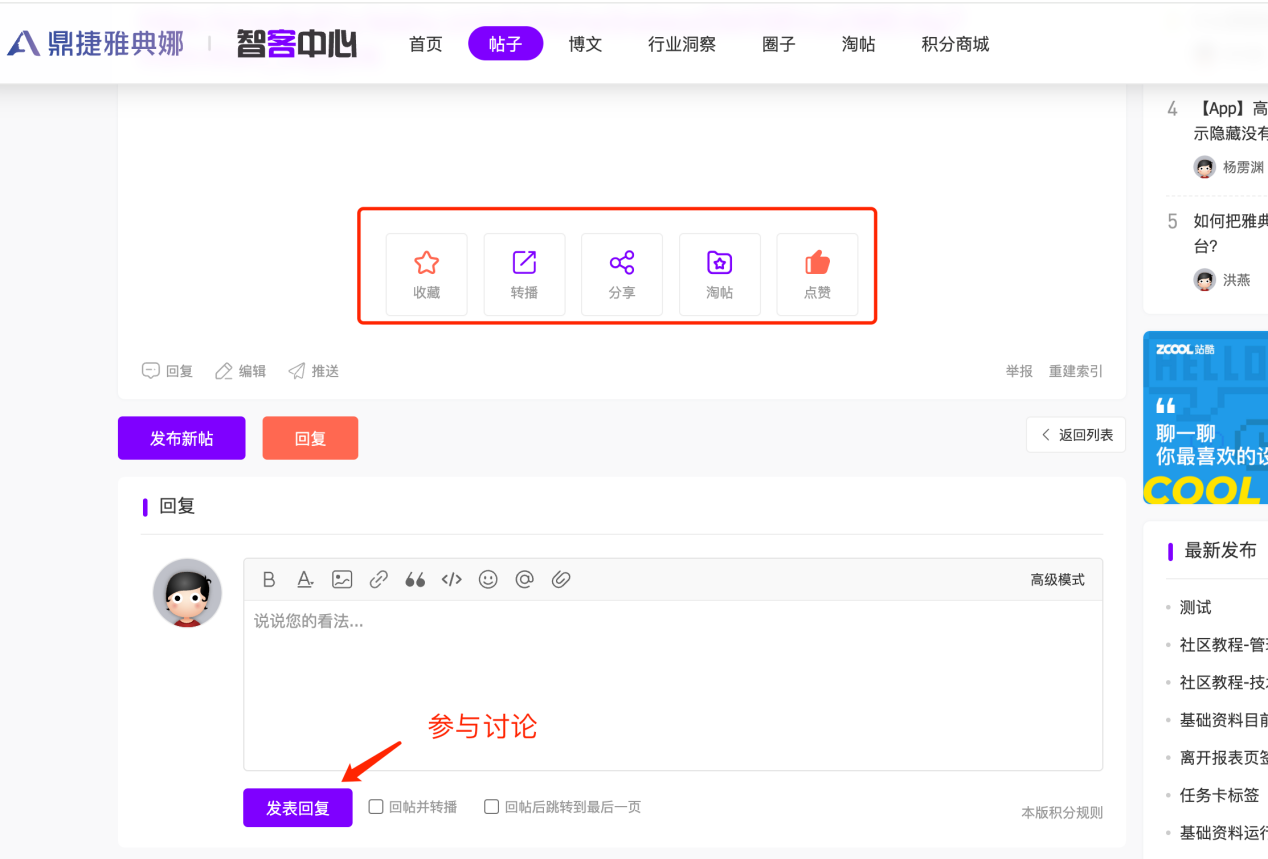1268x859 pixels.
Task: Click the 收藏 star icon
Action: 427,264
